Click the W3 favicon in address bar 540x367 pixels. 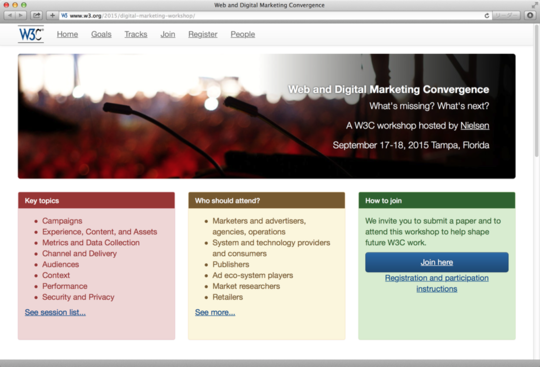[x=64, y=15]
